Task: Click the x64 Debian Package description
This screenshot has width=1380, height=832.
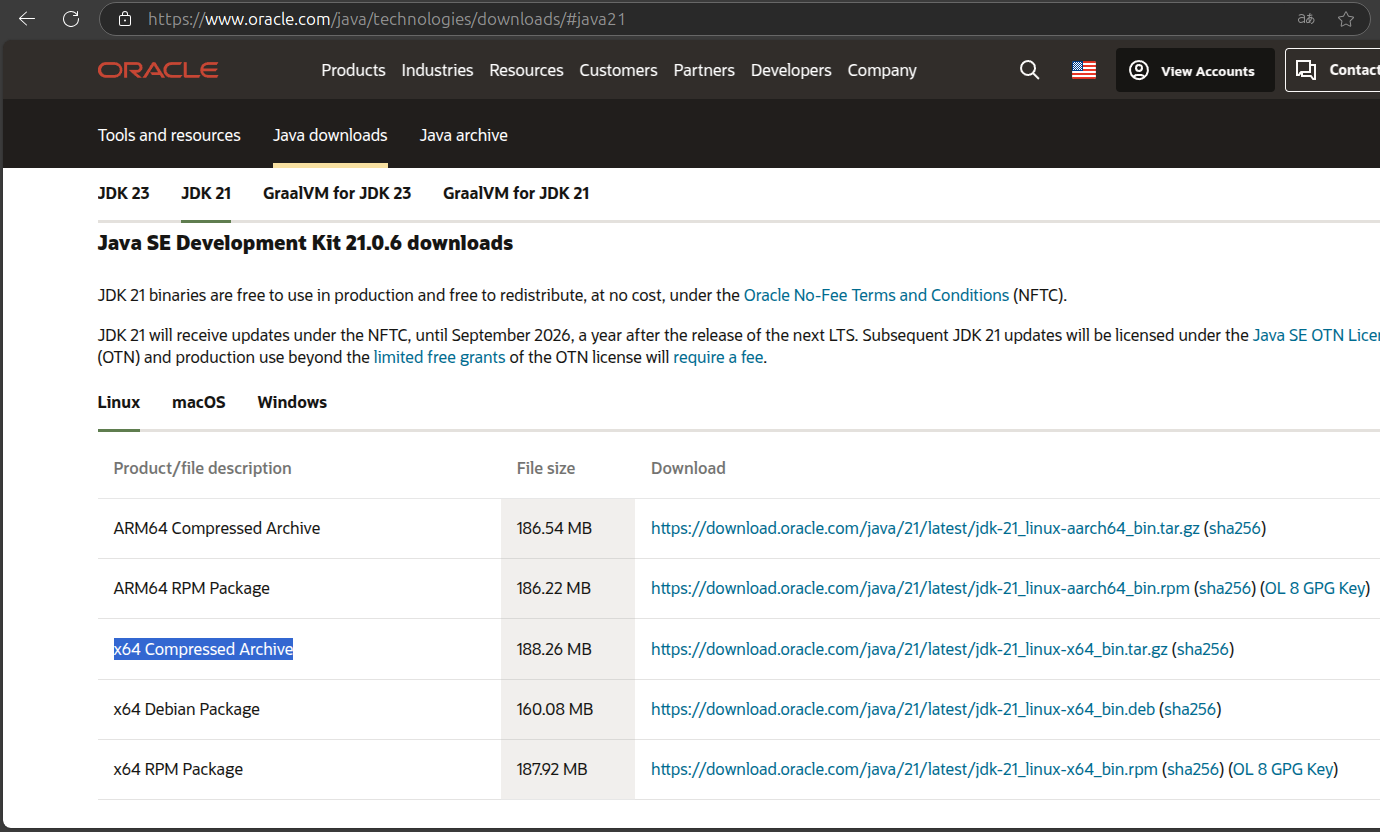Action: 187,709
